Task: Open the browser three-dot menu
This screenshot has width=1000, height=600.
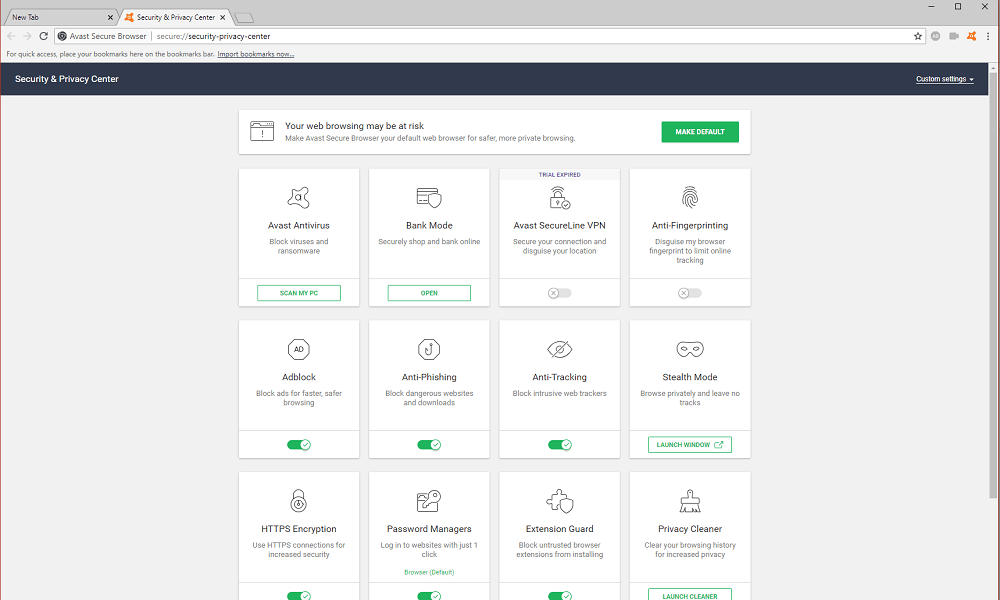Action: [x=988, y=36]
